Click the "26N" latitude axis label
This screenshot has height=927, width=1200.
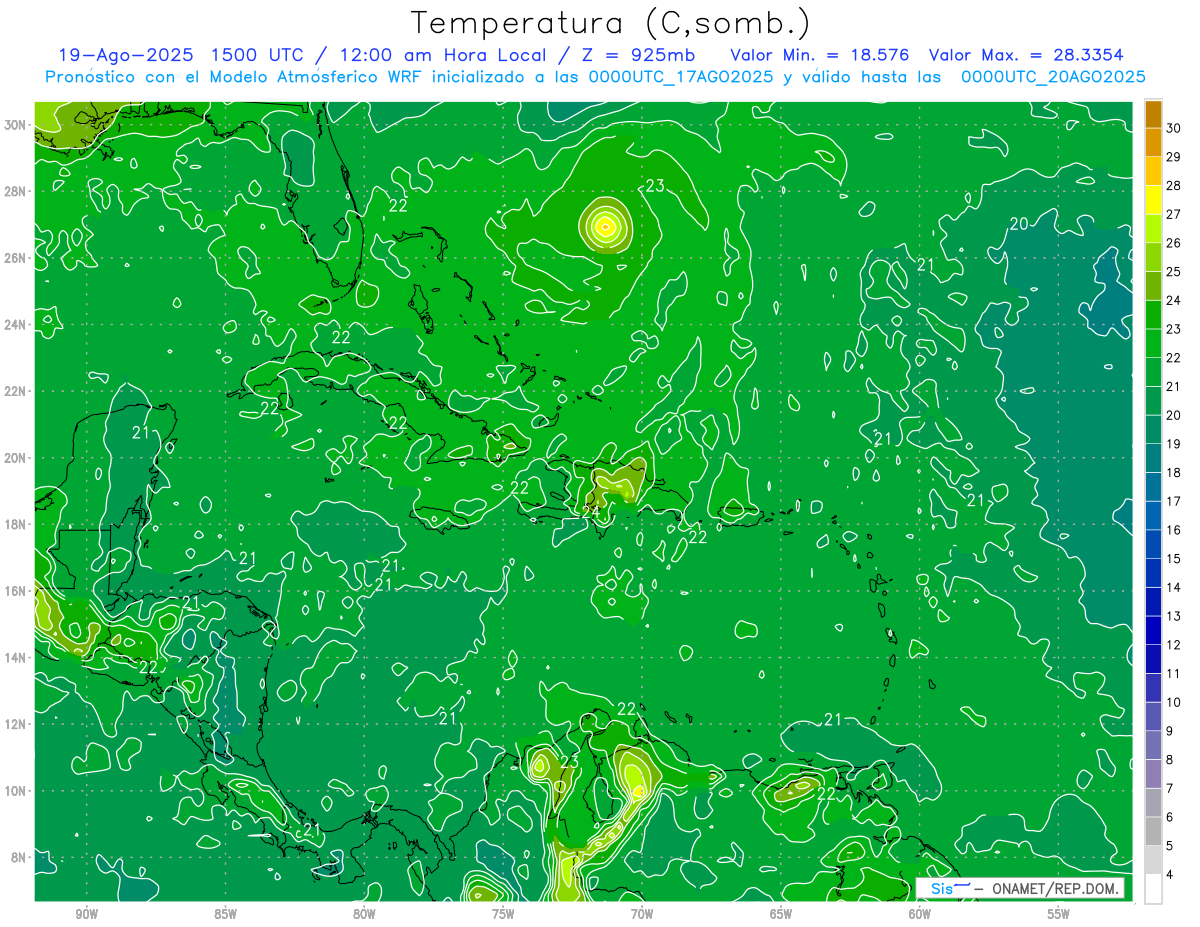click(17, 258)
